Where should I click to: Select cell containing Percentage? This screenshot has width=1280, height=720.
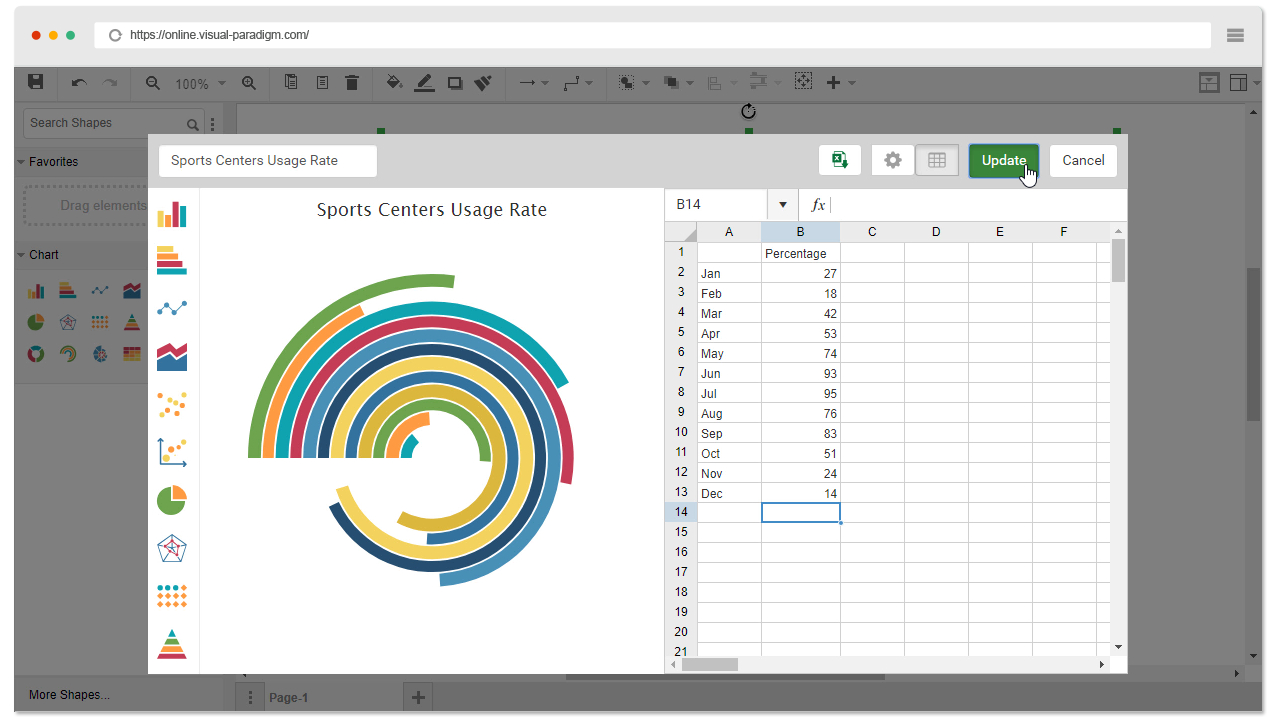[x=801, y=253]
